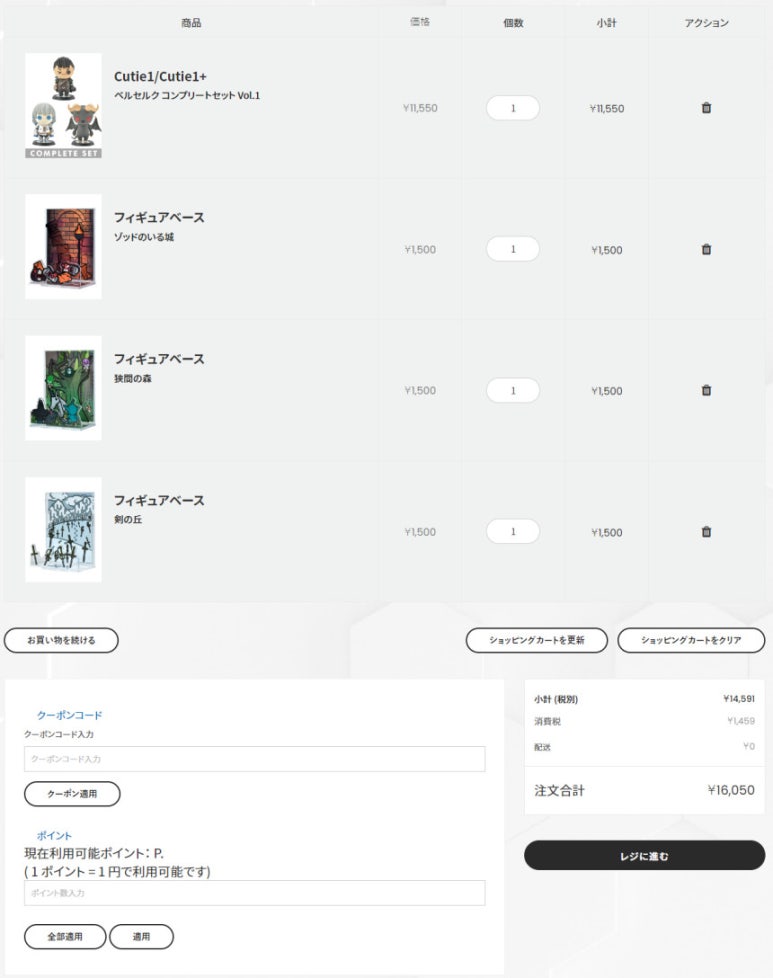Proceed to checkout with レジに進む
773x978 pixels.
[644, 855]
